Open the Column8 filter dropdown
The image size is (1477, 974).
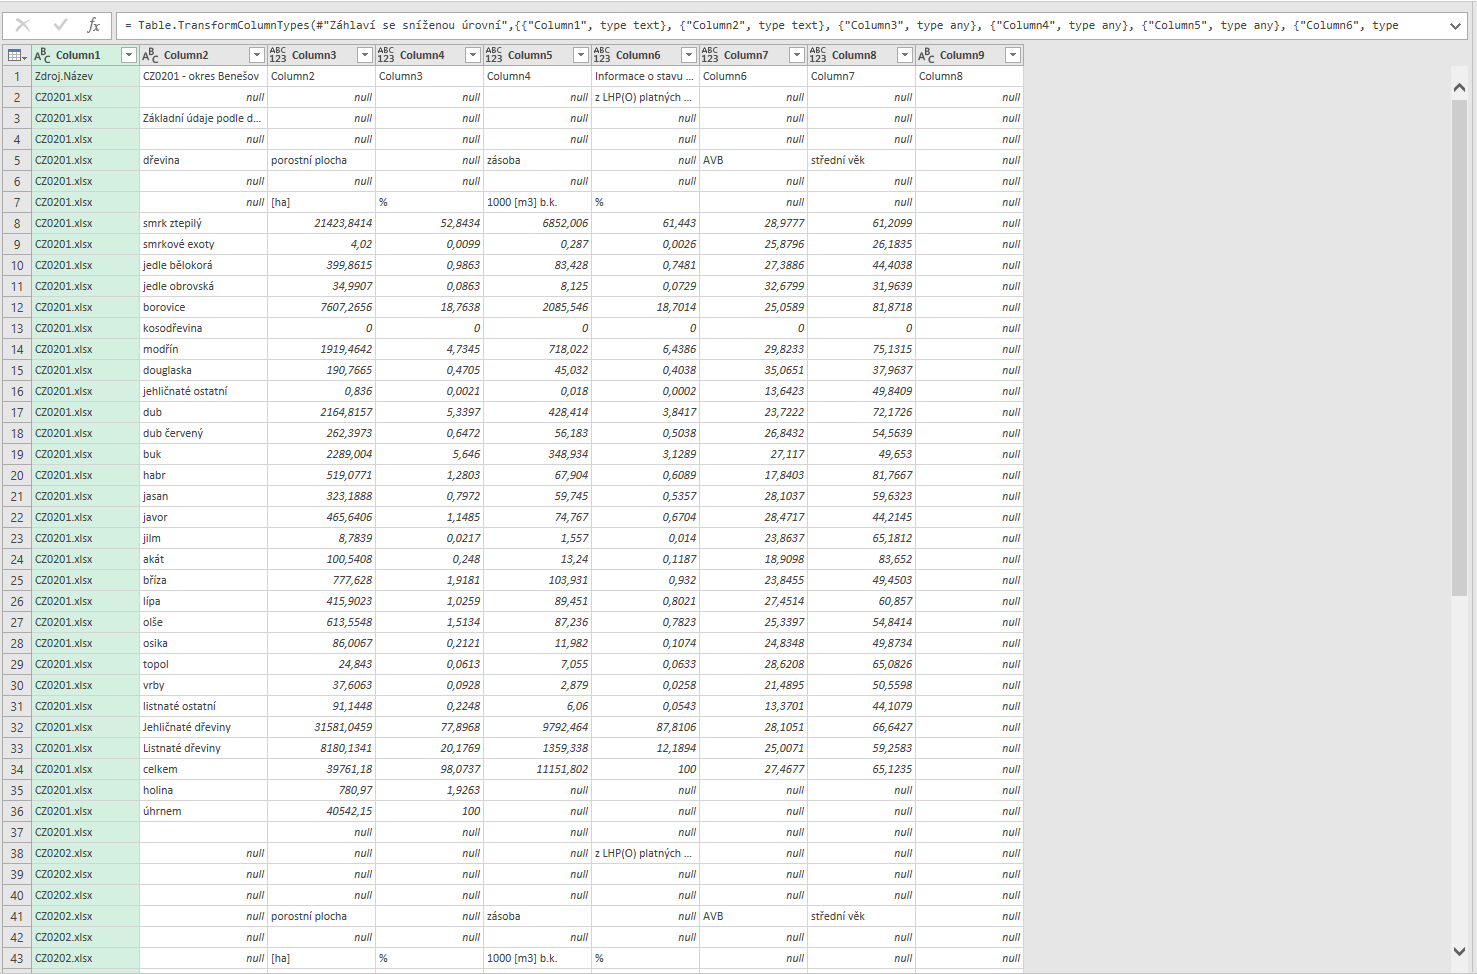pos(904,55)
